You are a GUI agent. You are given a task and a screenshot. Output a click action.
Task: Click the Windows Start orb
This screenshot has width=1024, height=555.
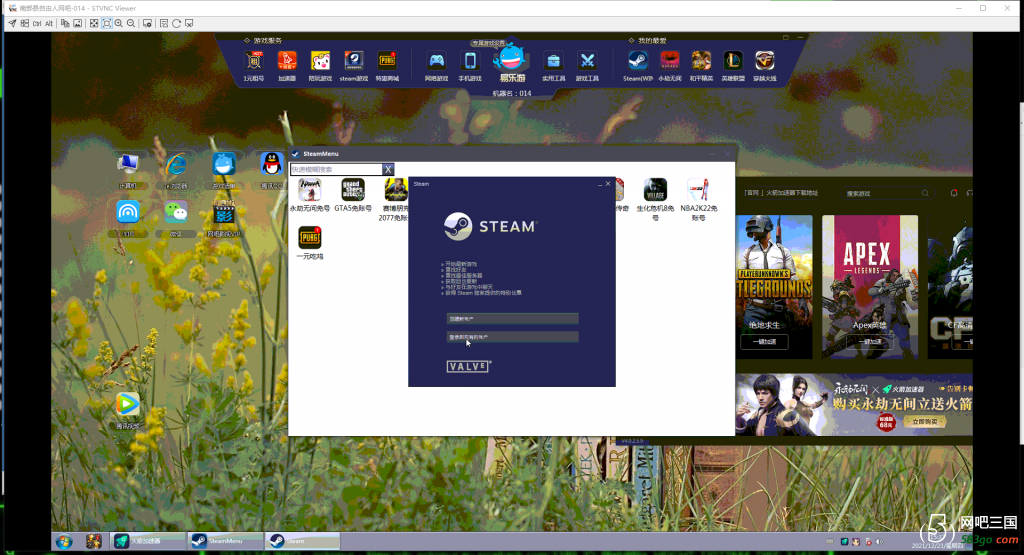click(64, 541)
